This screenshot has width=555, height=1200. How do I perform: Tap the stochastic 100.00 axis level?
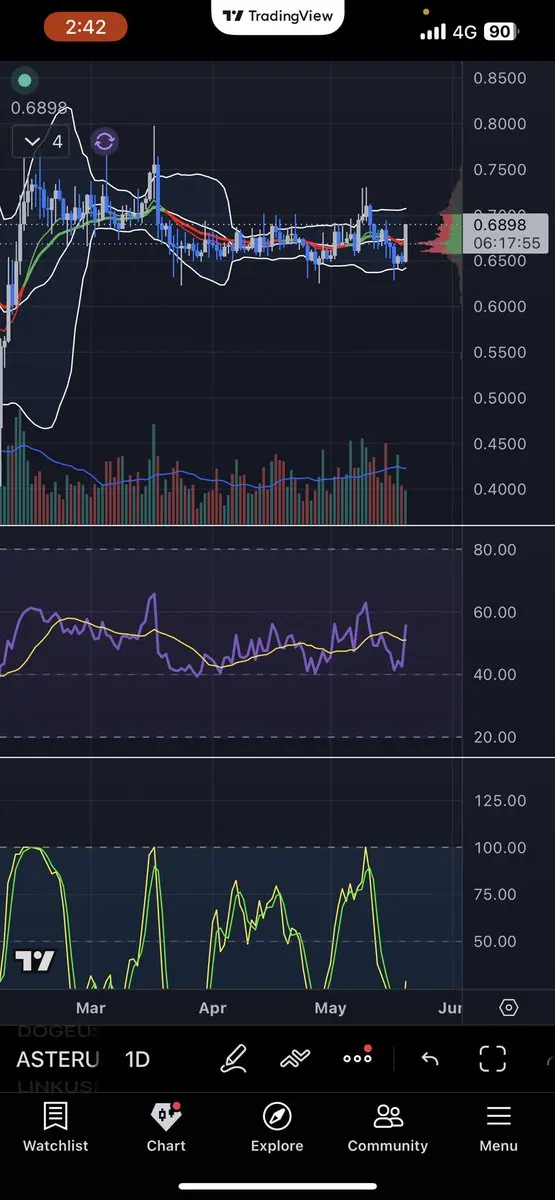click(x=498, y=848)
